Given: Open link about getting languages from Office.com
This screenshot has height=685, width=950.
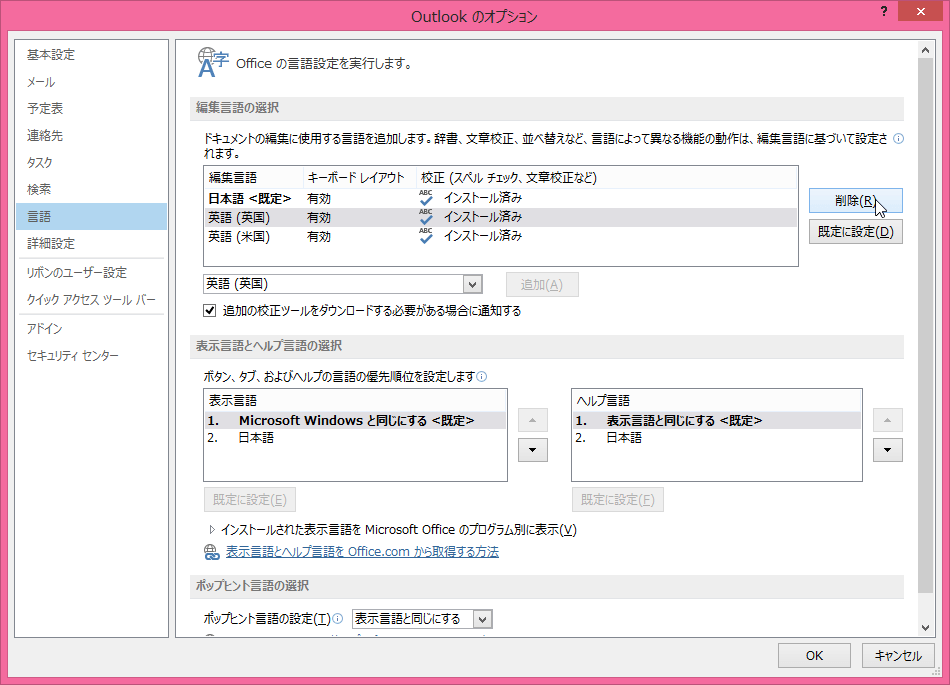Looking at the screenshot, I should coord(362,552).
